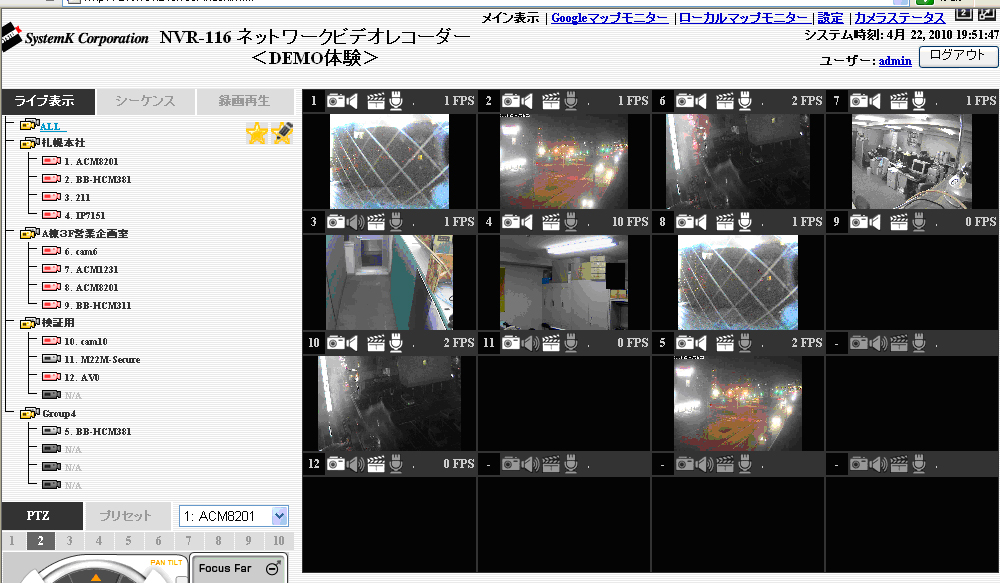Toggle speaker audio for channel 11
This screenshot has height=583, width=1000.
(x=531, y=343)
